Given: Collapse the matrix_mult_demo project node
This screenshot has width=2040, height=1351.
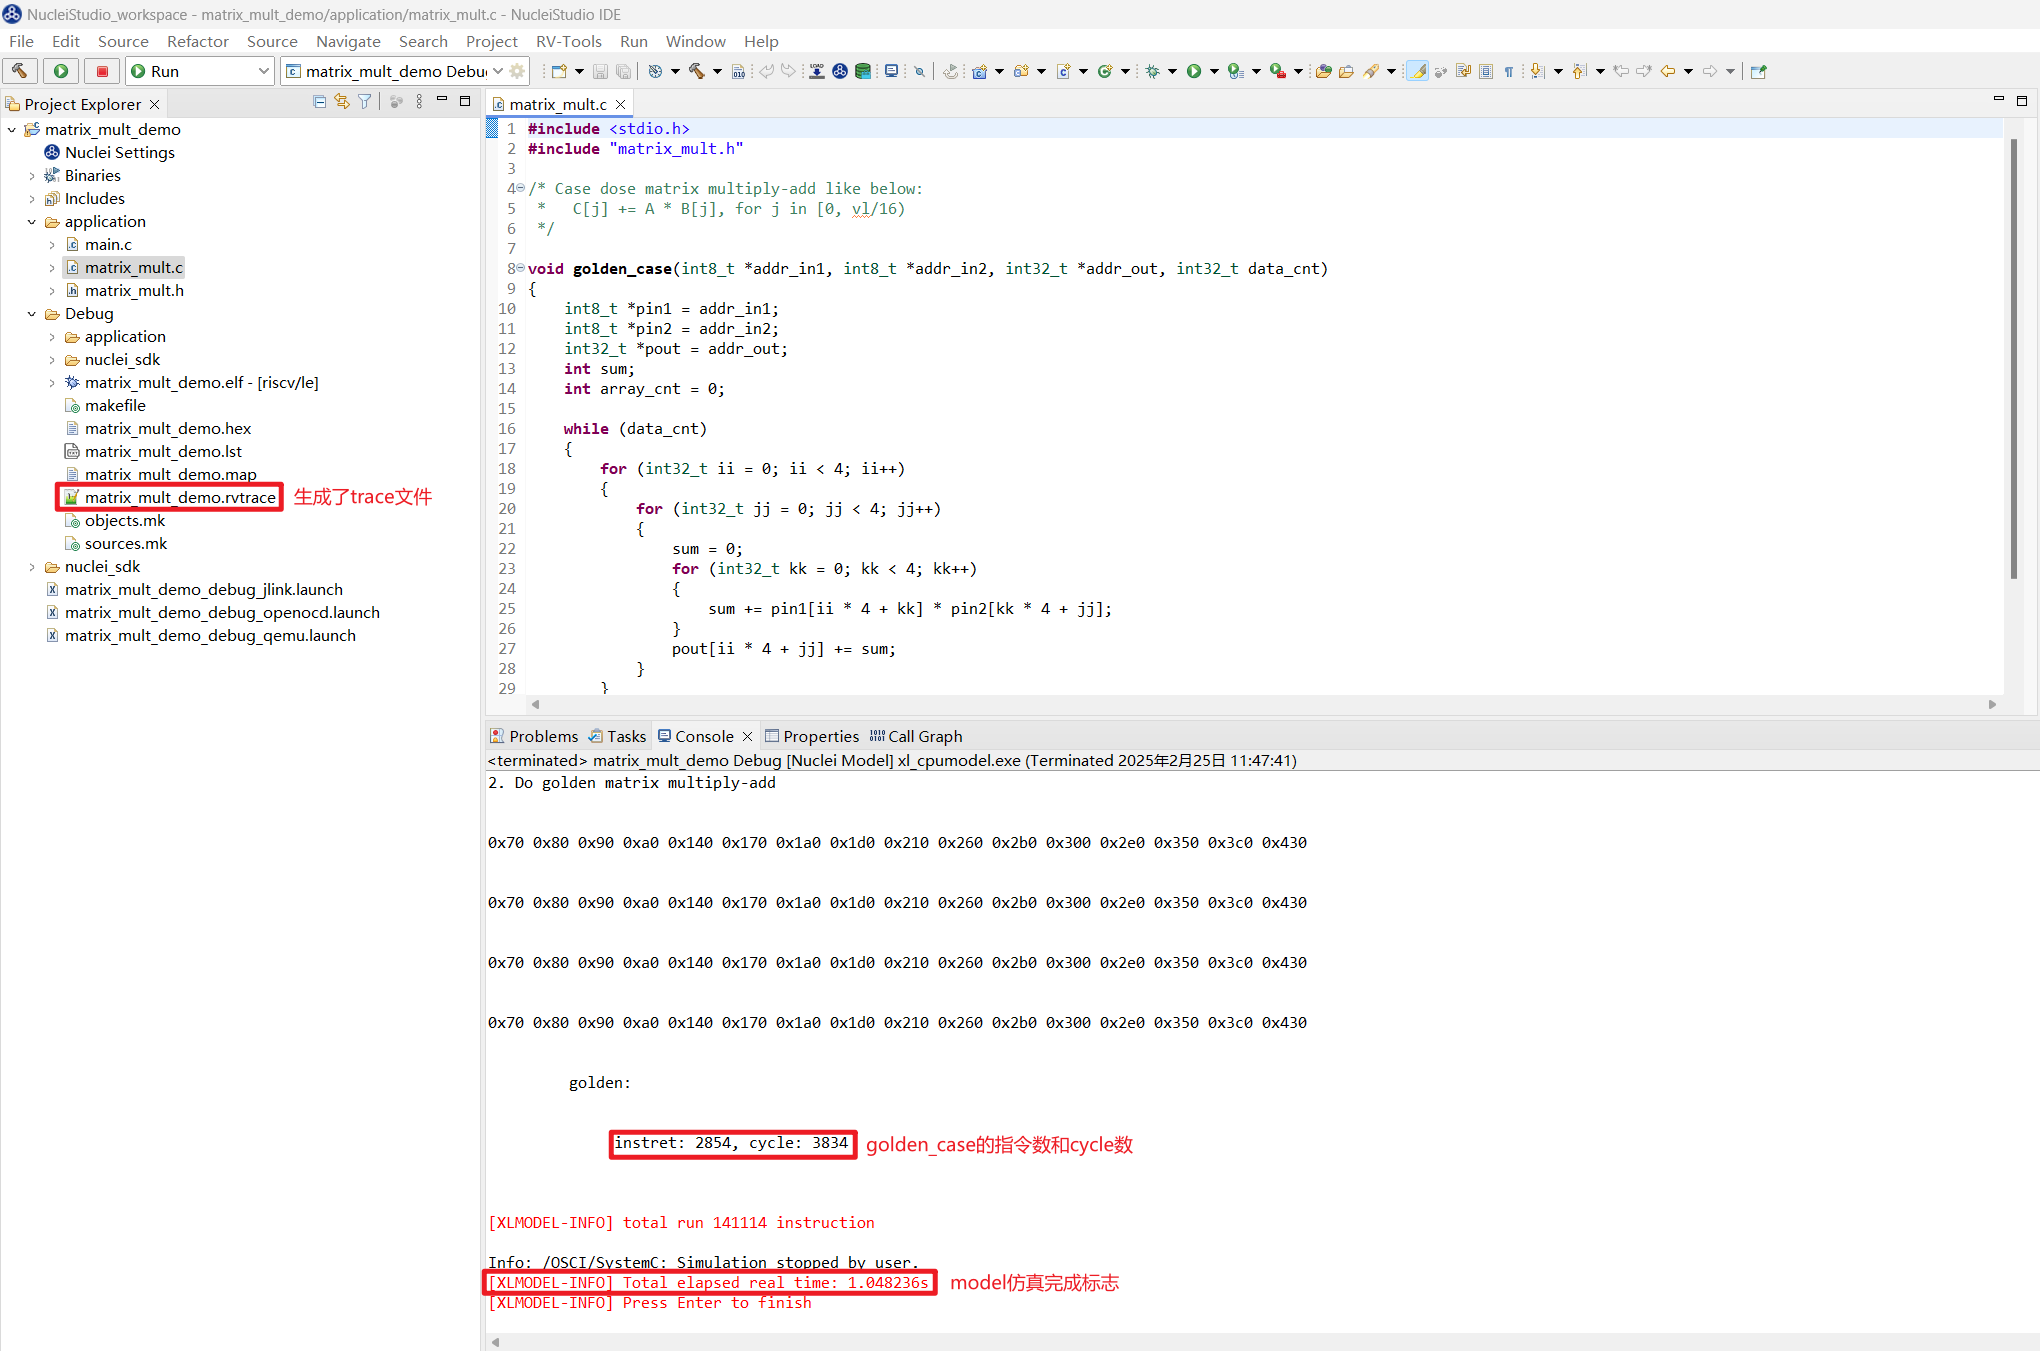Looking at the screenshot, I should point(12,130).
